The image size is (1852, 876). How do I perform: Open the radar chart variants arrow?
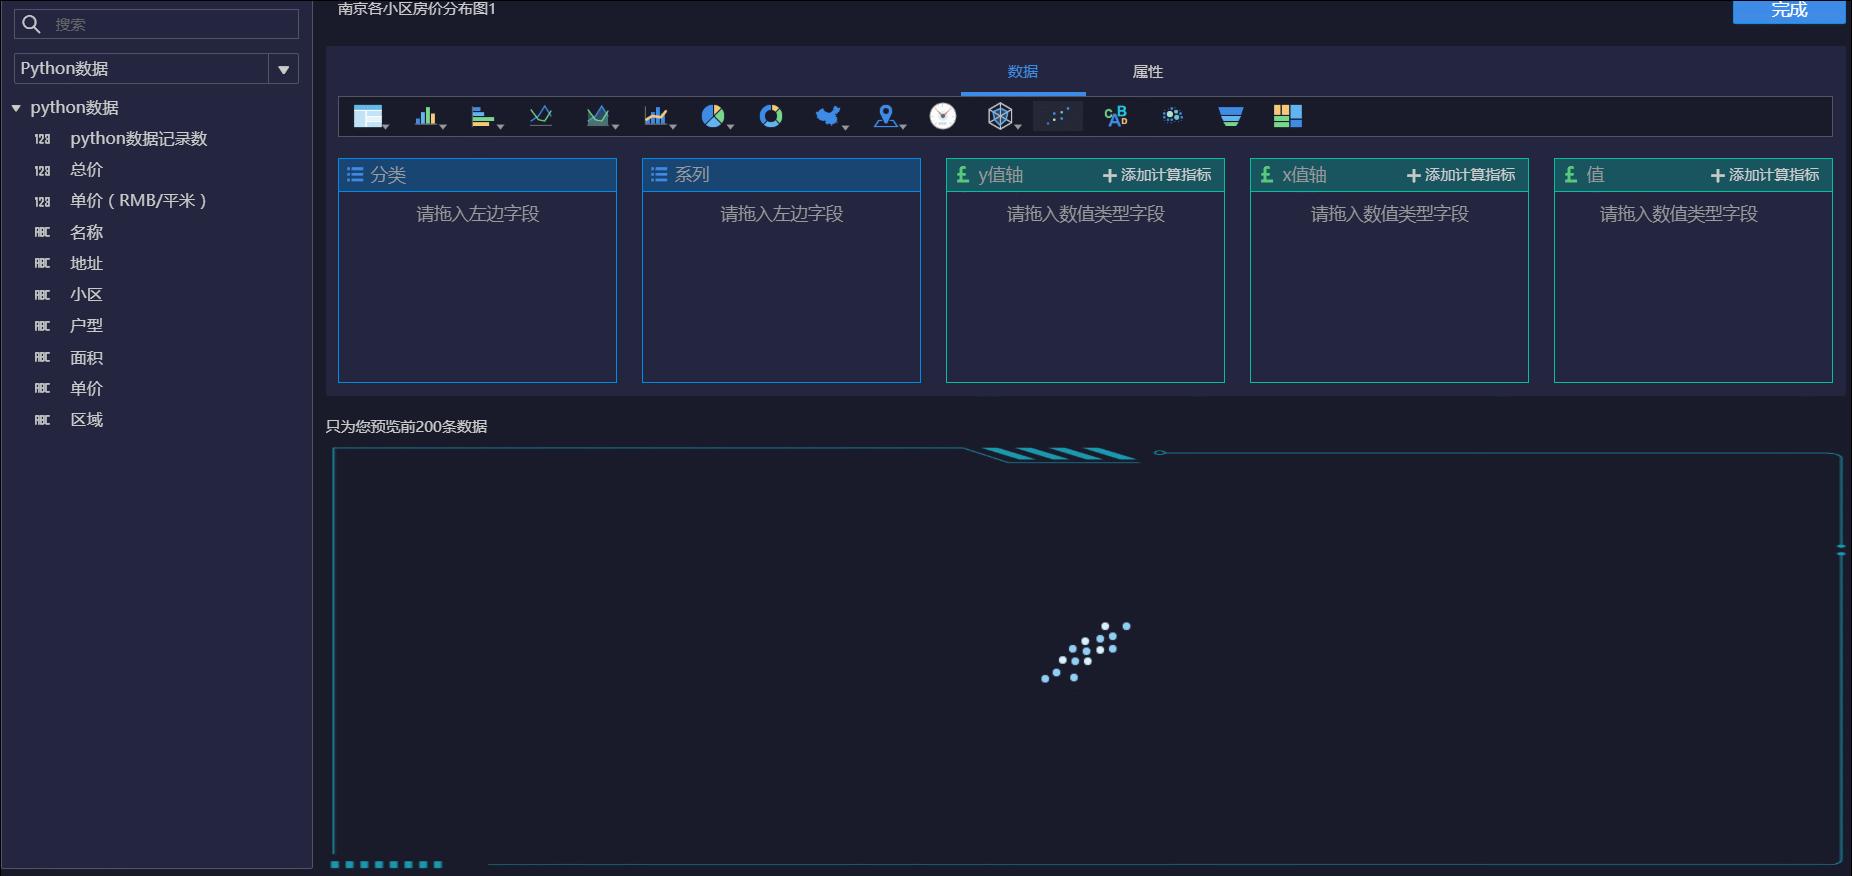point(1018,126)
